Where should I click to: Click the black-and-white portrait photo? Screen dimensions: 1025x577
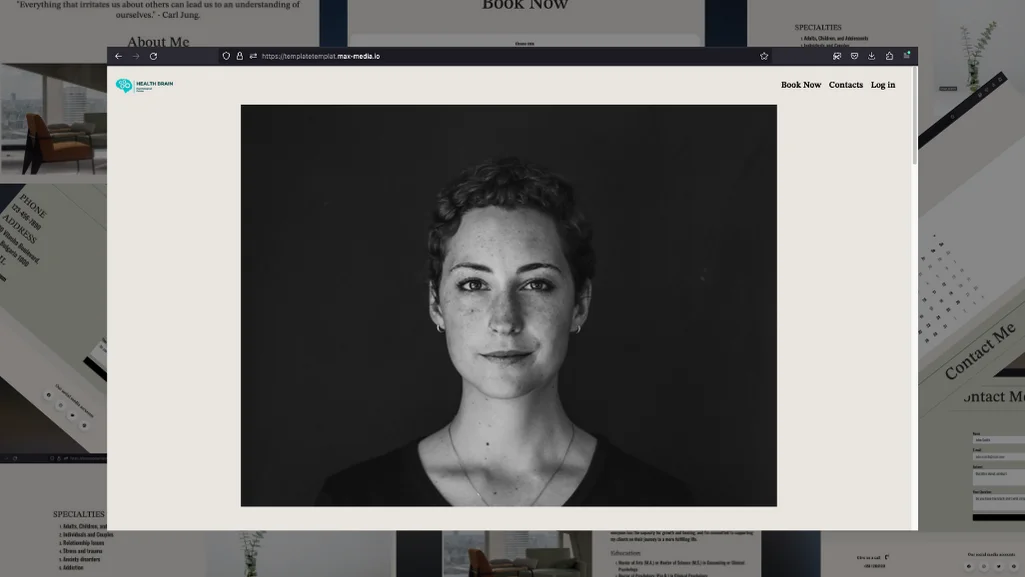click(x=508, y=305)
